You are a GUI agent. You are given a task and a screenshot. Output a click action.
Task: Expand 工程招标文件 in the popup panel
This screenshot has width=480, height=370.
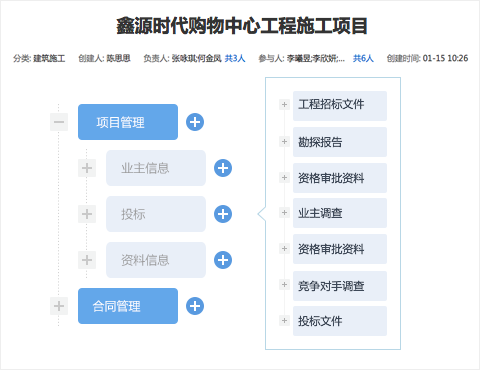284,105
